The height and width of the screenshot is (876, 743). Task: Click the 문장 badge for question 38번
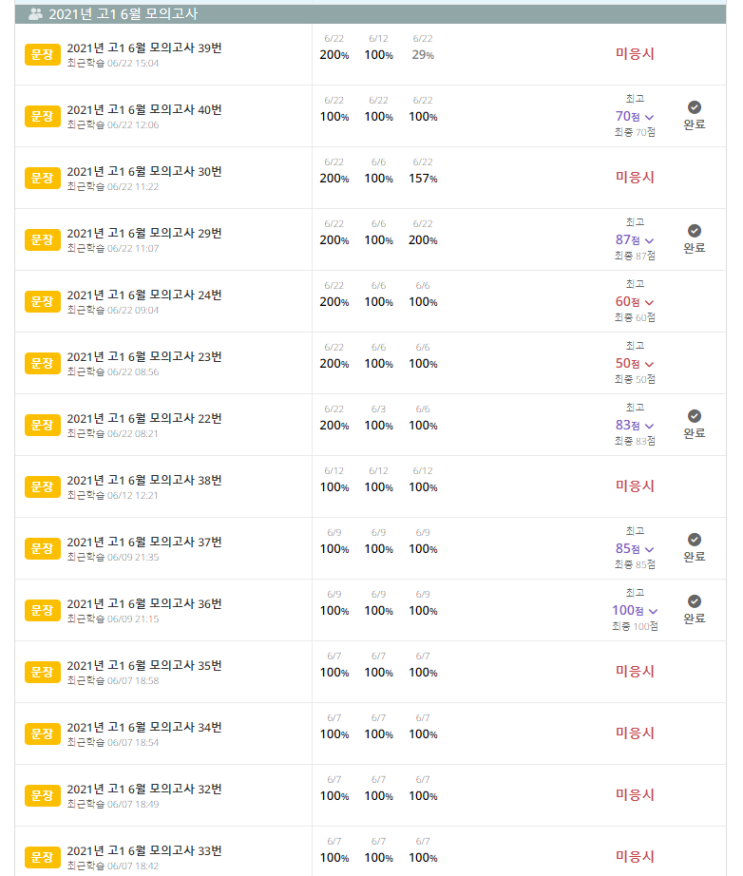click(x=42, y=486)
